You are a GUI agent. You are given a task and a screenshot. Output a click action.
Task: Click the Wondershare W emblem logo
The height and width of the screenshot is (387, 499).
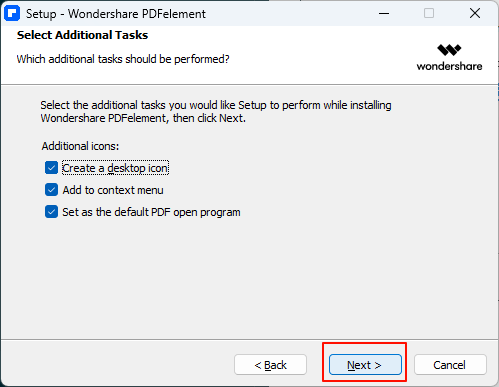[449, 50]
